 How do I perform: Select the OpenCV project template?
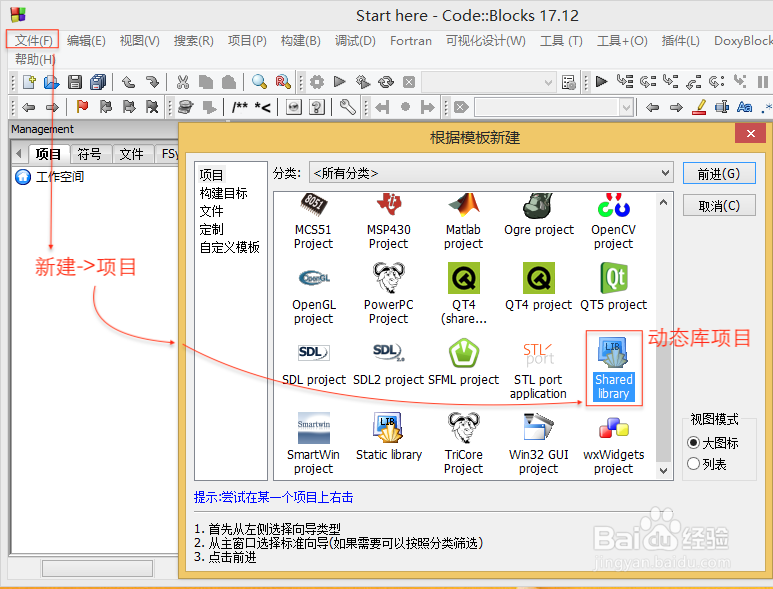[613, 222]
